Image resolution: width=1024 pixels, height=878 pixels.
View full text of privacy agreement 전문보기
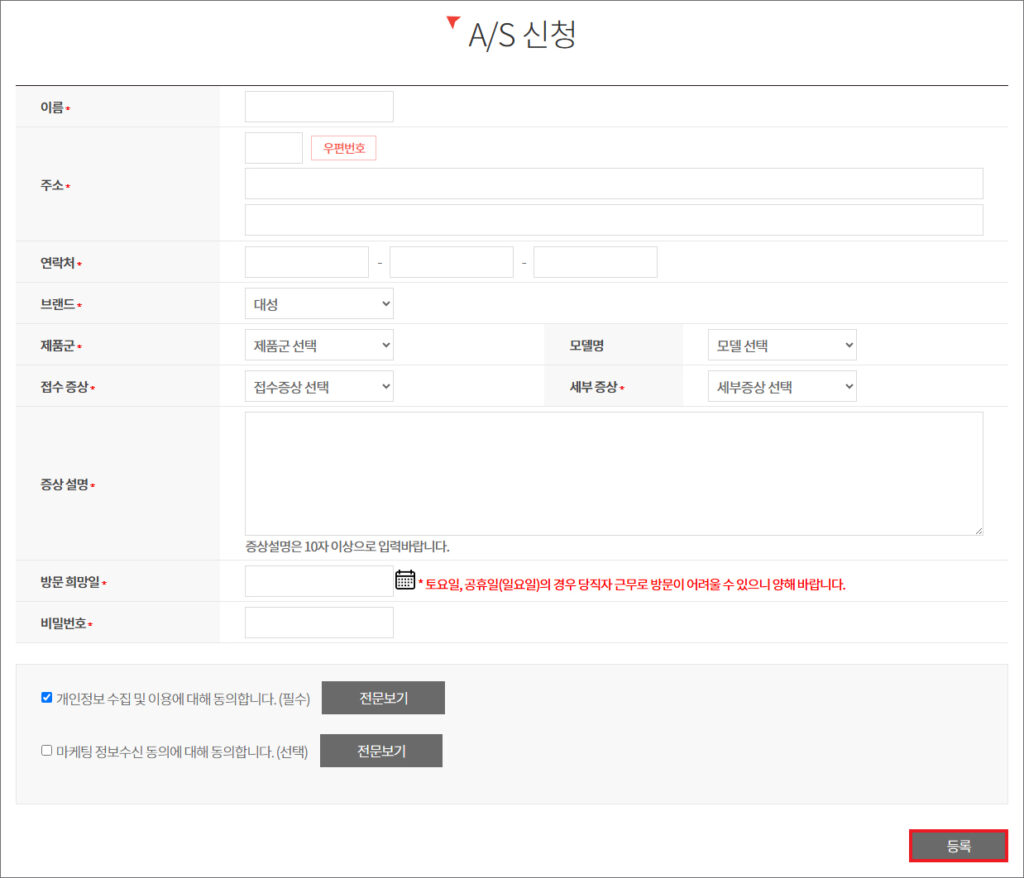383,698
